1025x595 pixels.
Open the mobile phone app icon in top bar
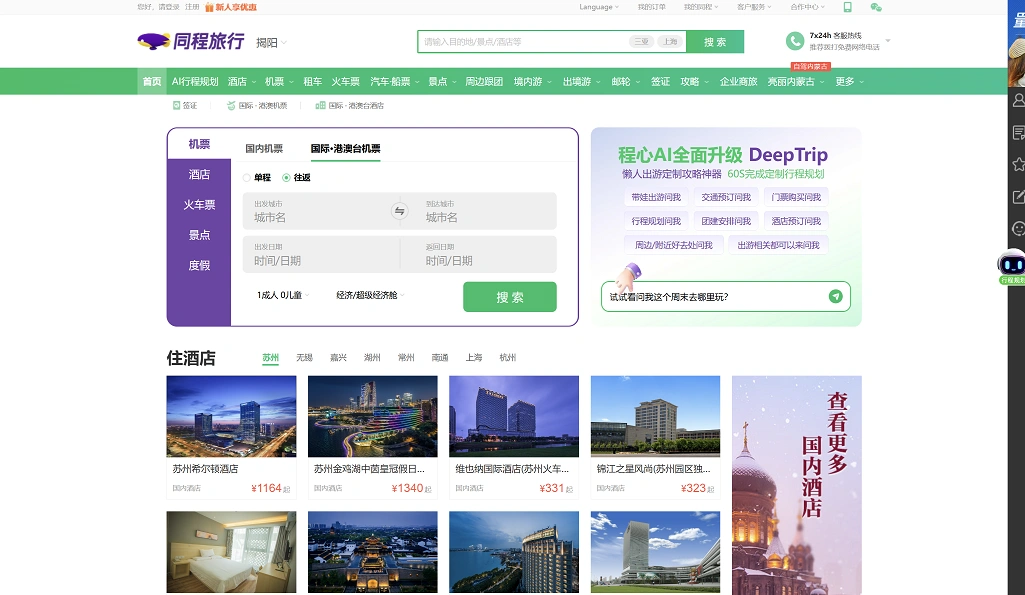click(847, 7)
